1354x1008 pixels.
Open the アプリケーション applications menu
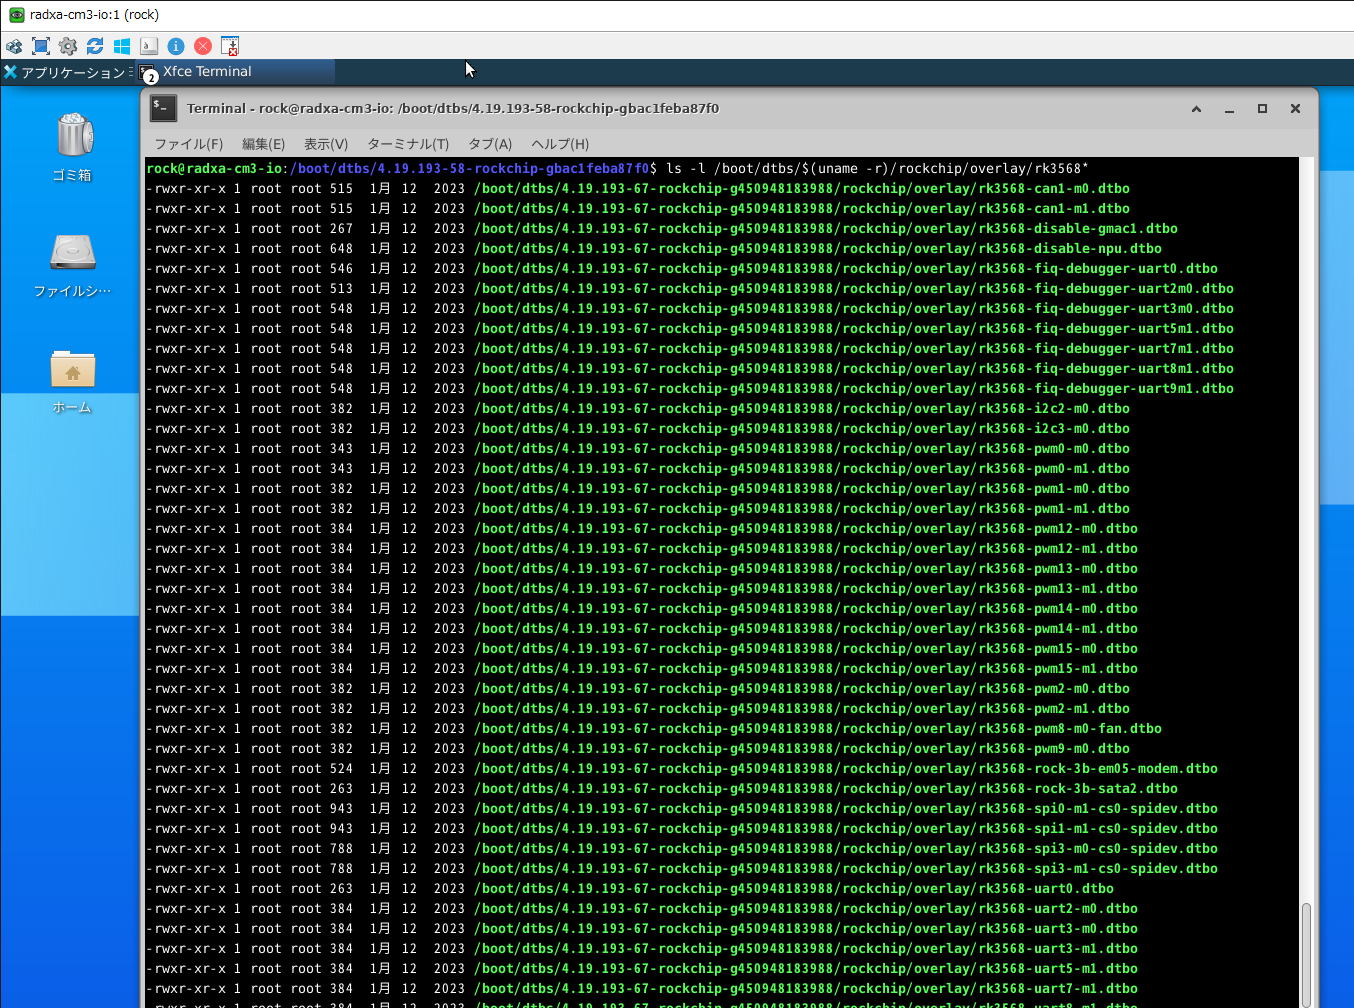(66, 72)
